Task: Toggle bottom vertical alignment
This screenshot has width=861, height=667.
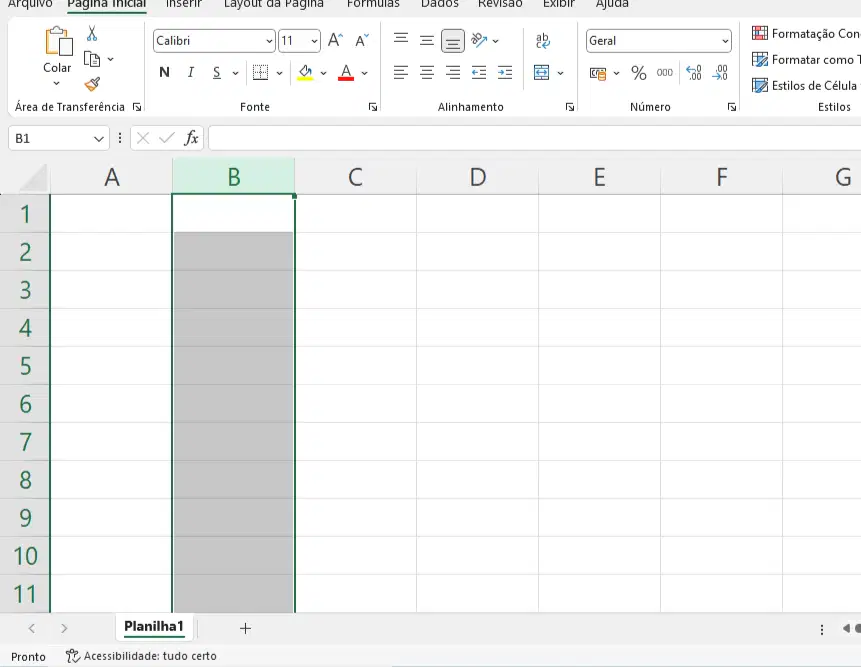Action: pos(453,41)
